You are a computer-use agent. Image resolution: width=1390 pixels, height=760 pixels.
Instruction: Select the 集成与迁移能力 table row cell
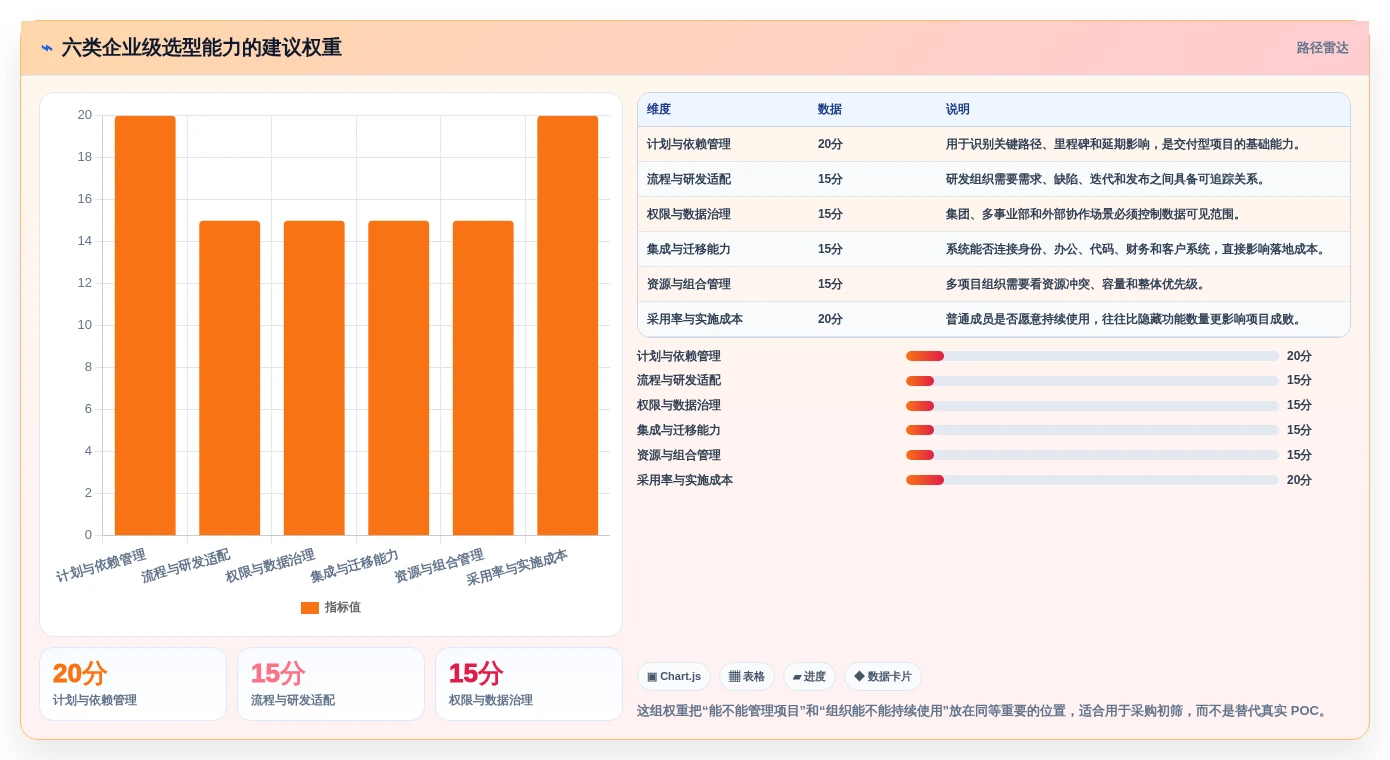(x=689, y=249)
